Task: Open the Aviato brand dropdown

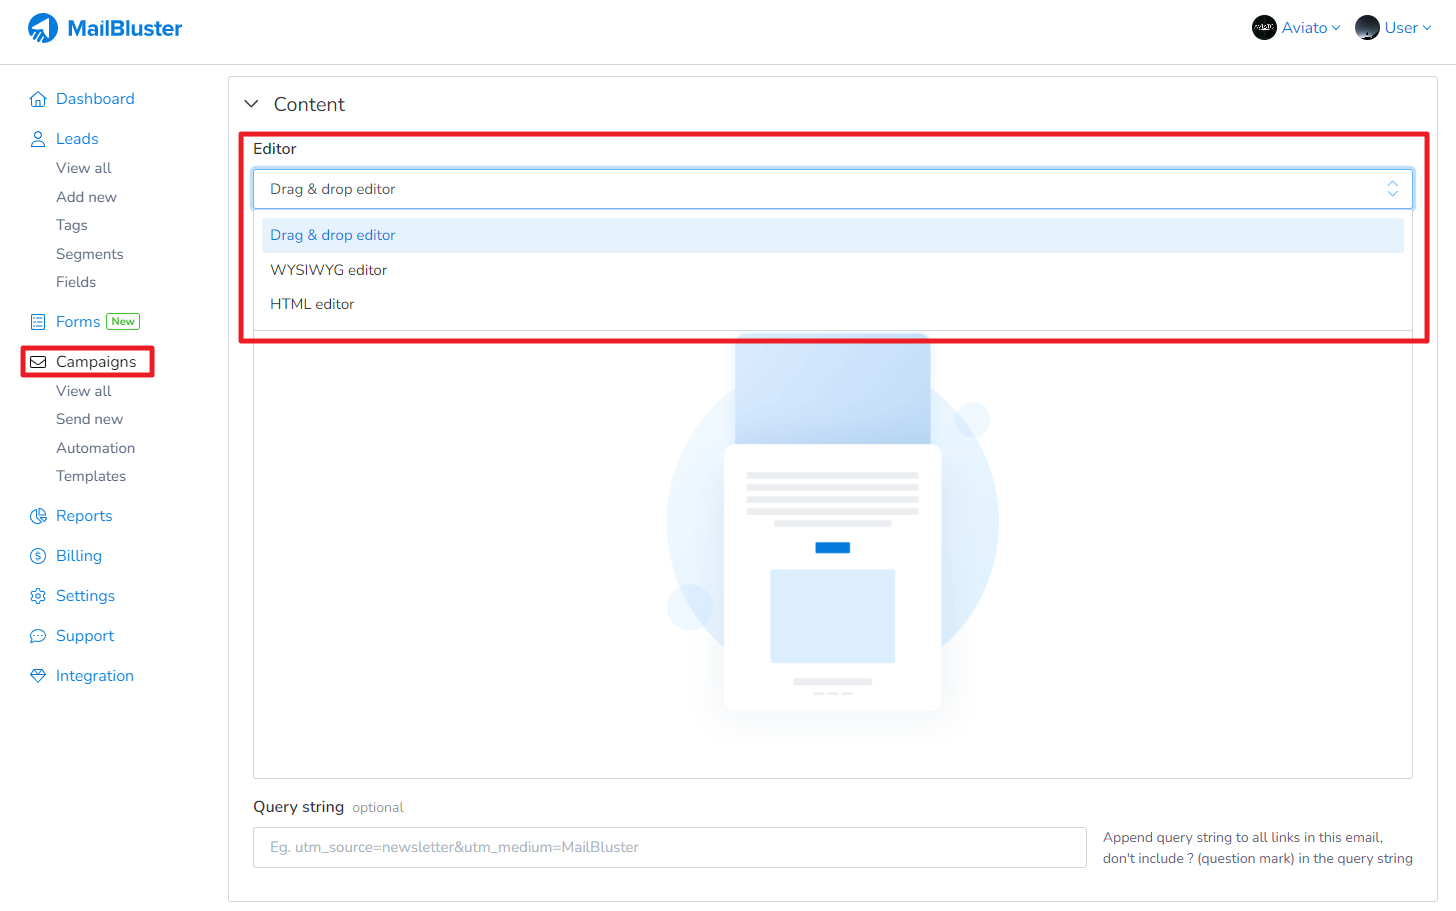Action: (1296, 28)
